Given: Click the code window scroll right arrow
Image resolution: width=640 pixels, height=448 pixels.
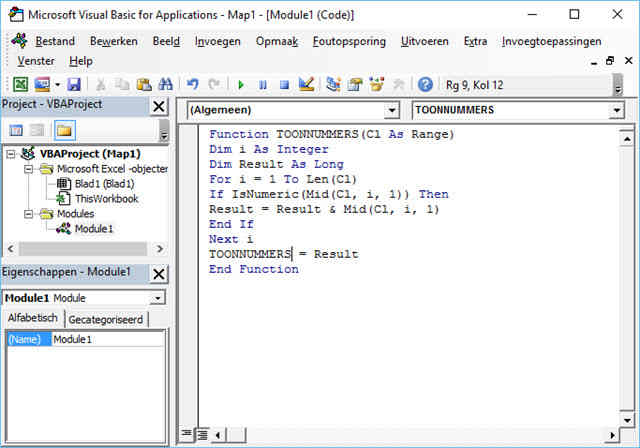Looking at the screenshot, I should (x=612, y=435).
